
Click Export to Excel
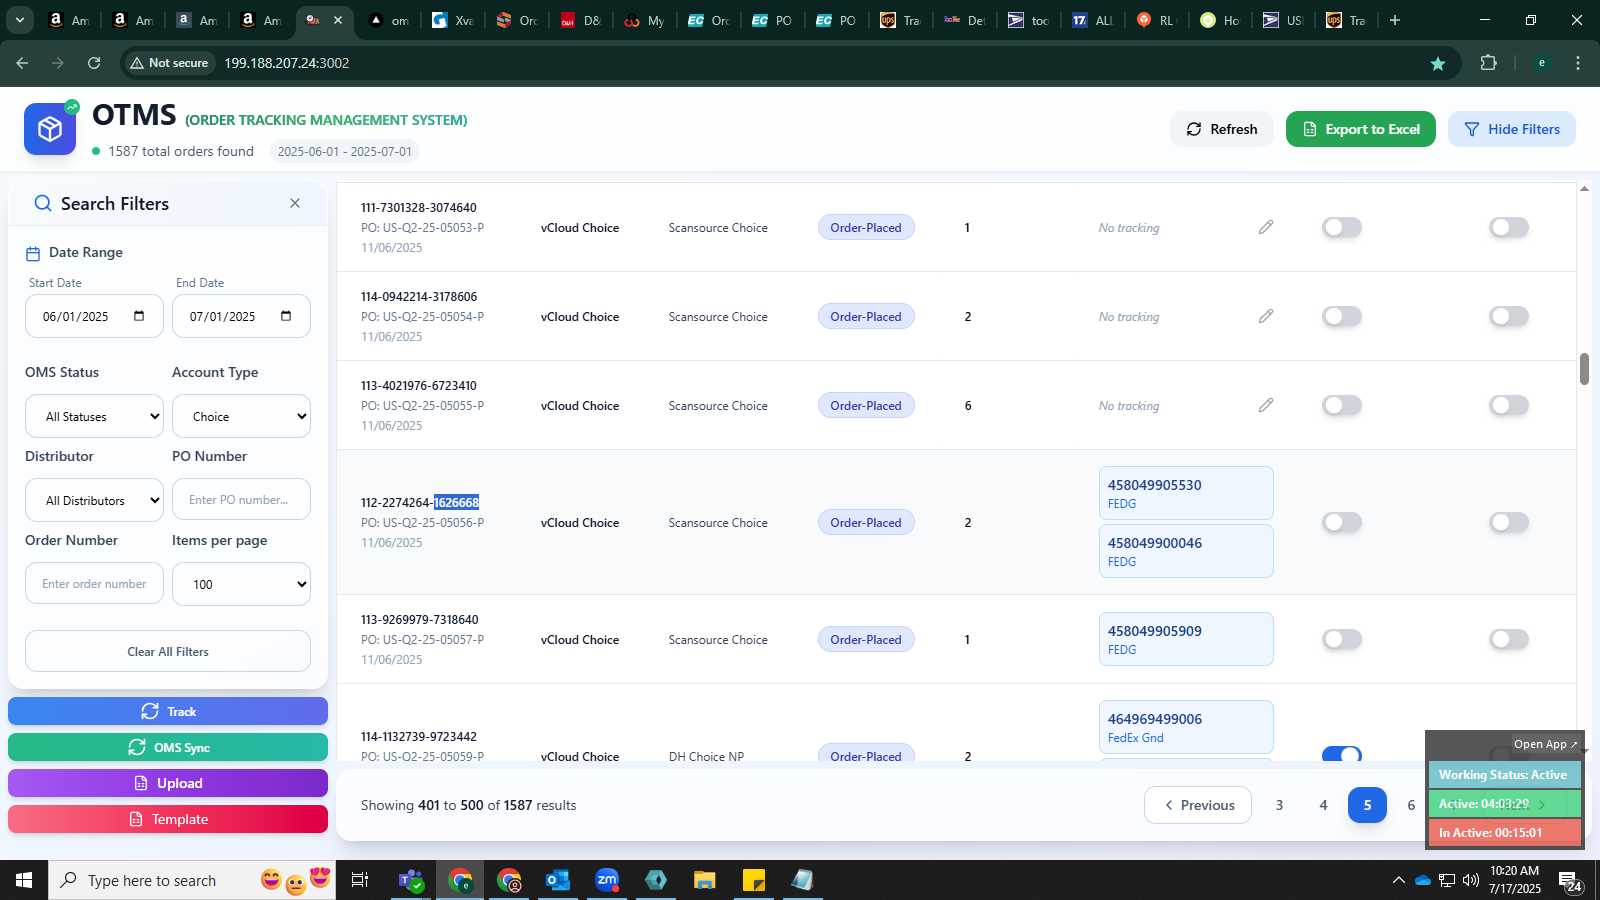[x=1360, y=129]
